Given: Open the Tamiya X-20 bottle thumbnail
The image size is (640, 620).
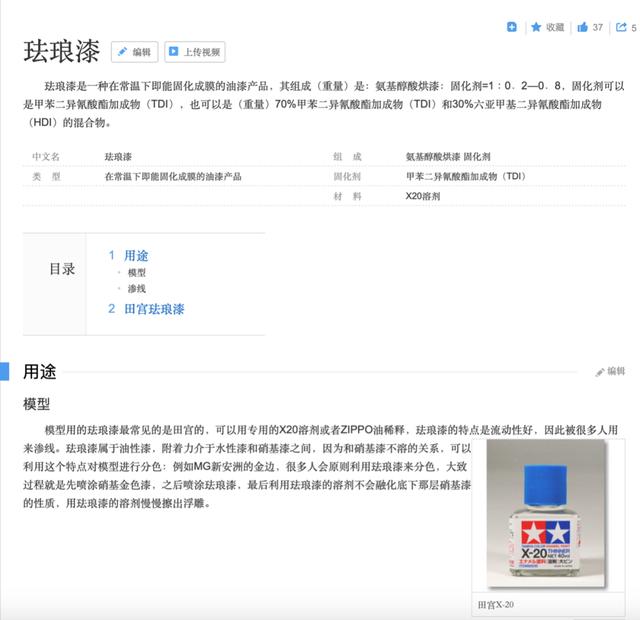Looking at the screenshot, I should click(546, 513).
